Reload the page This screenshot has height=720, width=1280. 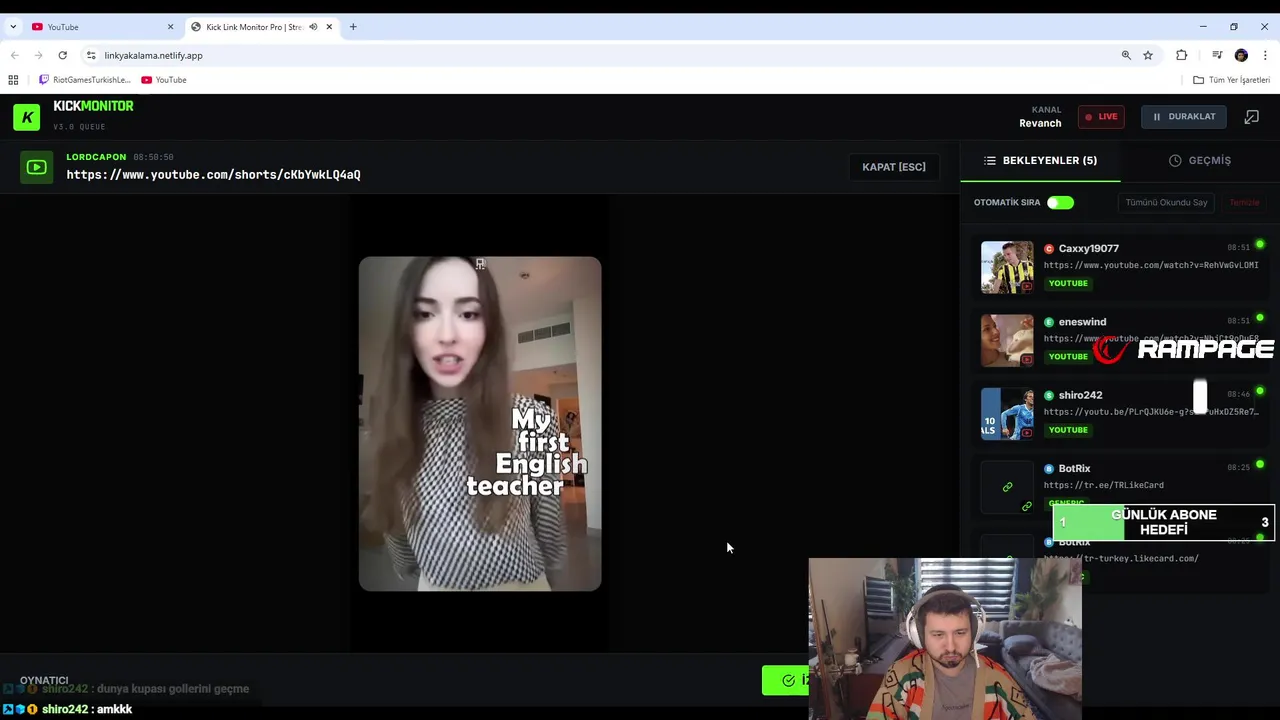(x=62, y=55)
